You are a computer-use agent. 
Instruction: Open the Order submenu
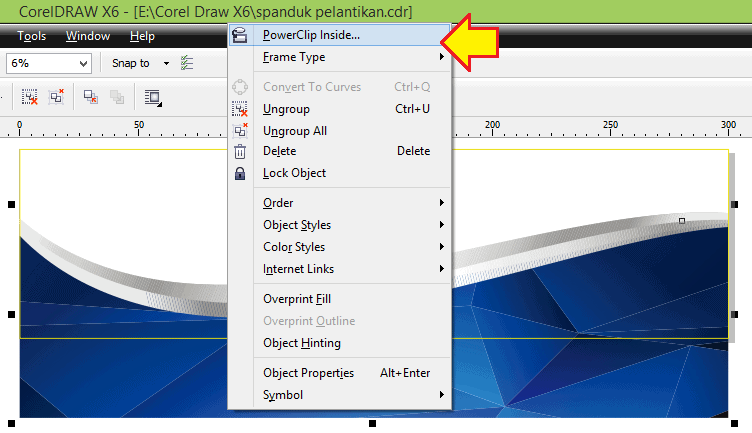pos(340,203)
